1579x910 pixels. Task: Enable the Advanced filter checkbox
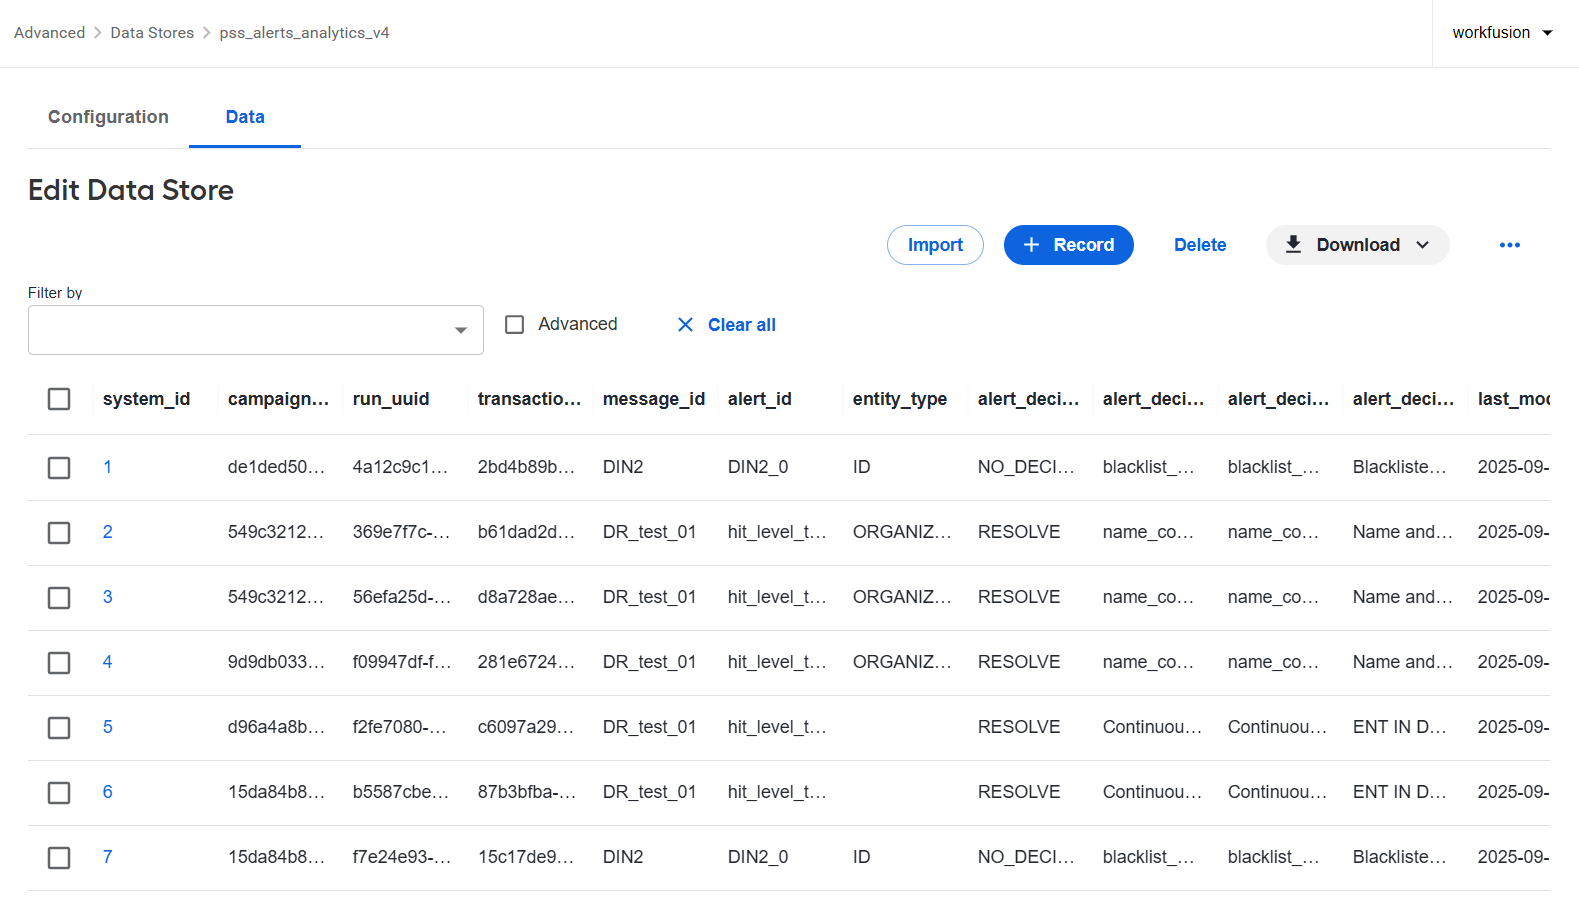tap(515, 325)
